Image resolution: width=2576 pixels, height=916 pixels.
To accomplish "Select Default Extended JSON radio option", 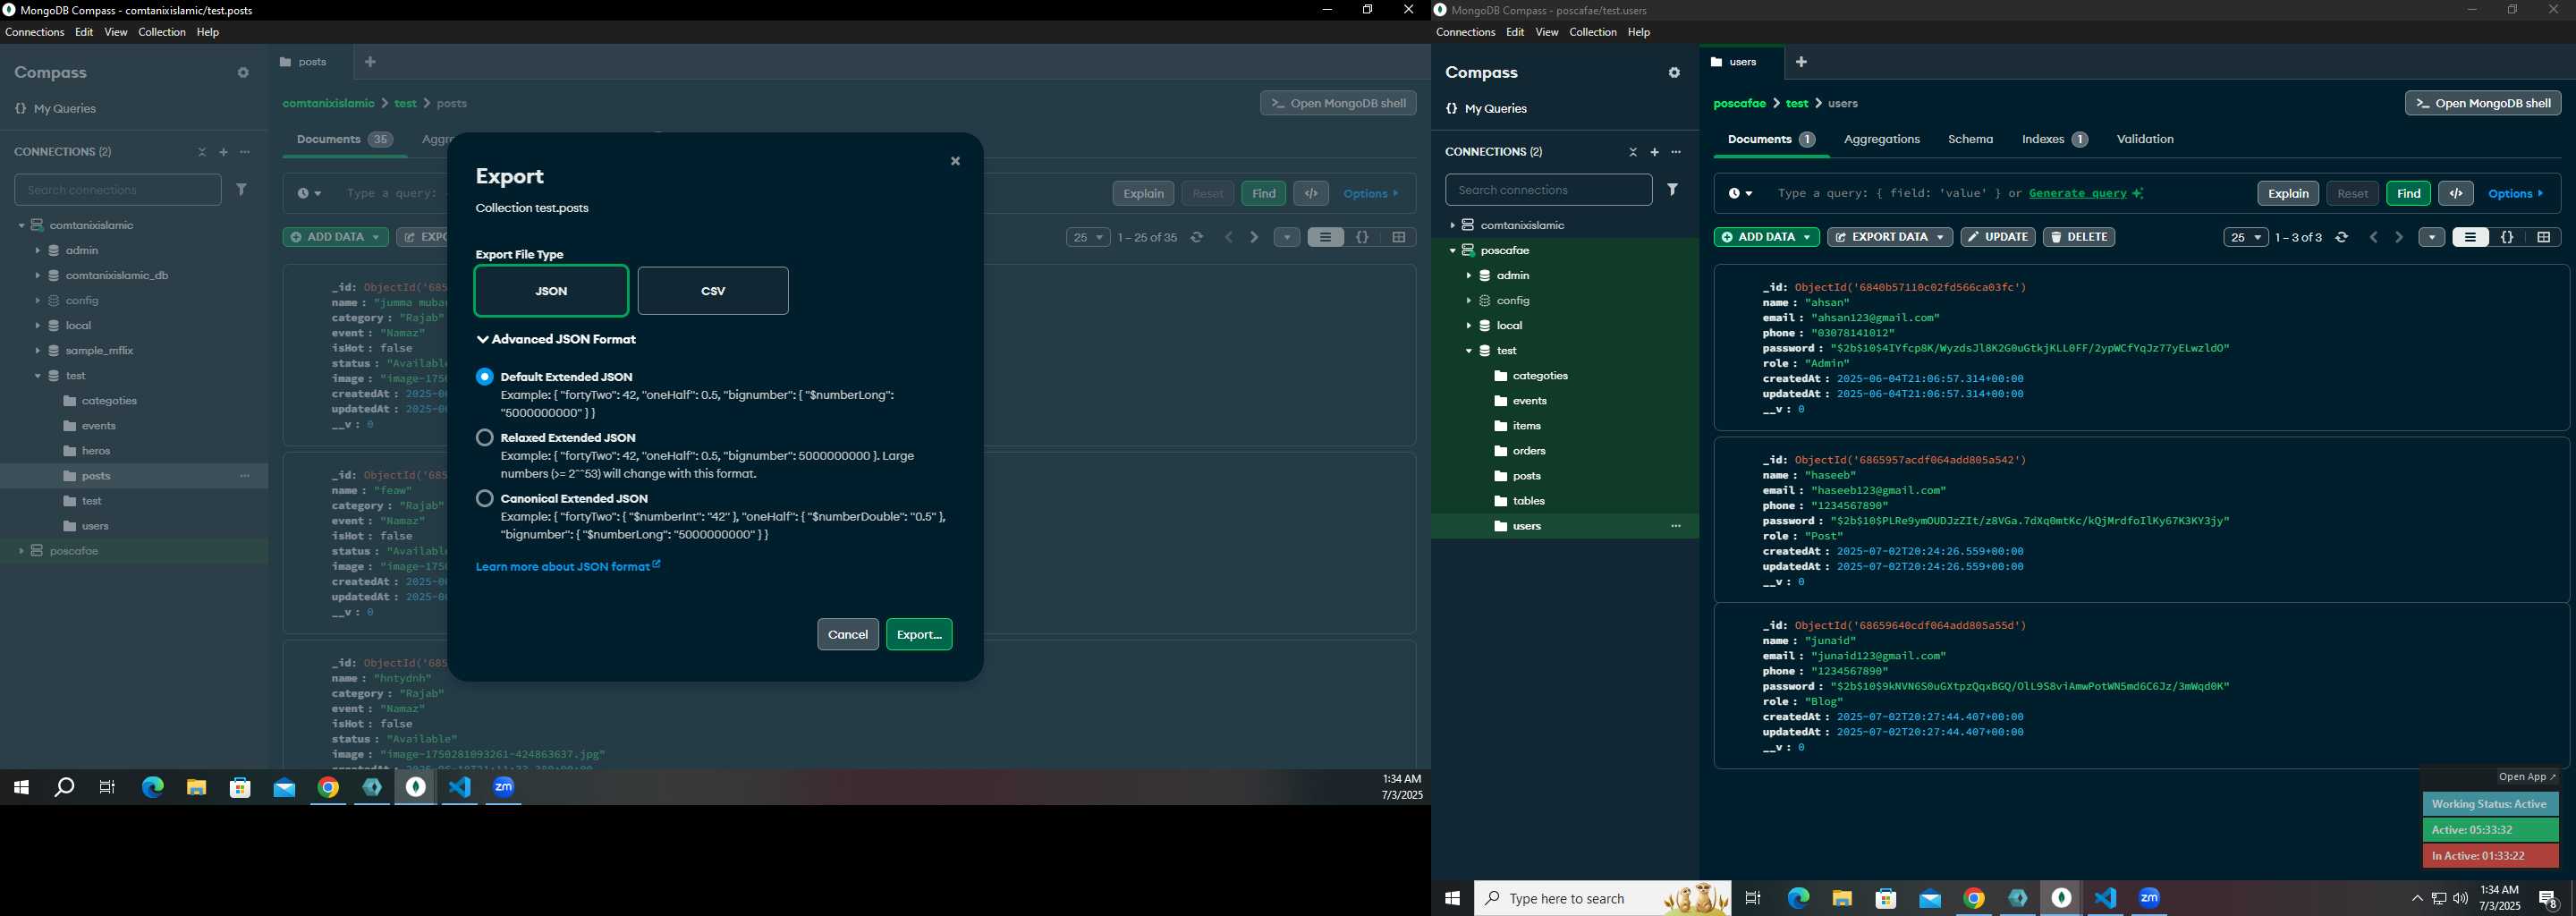I will pos(485,377).
